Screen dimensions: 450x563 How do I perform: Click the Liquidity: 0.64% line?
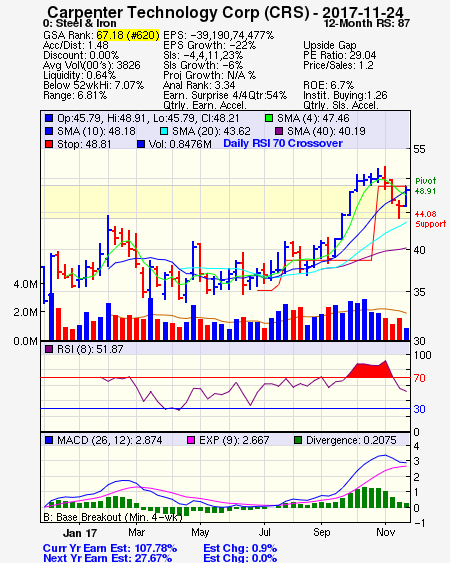79,75
